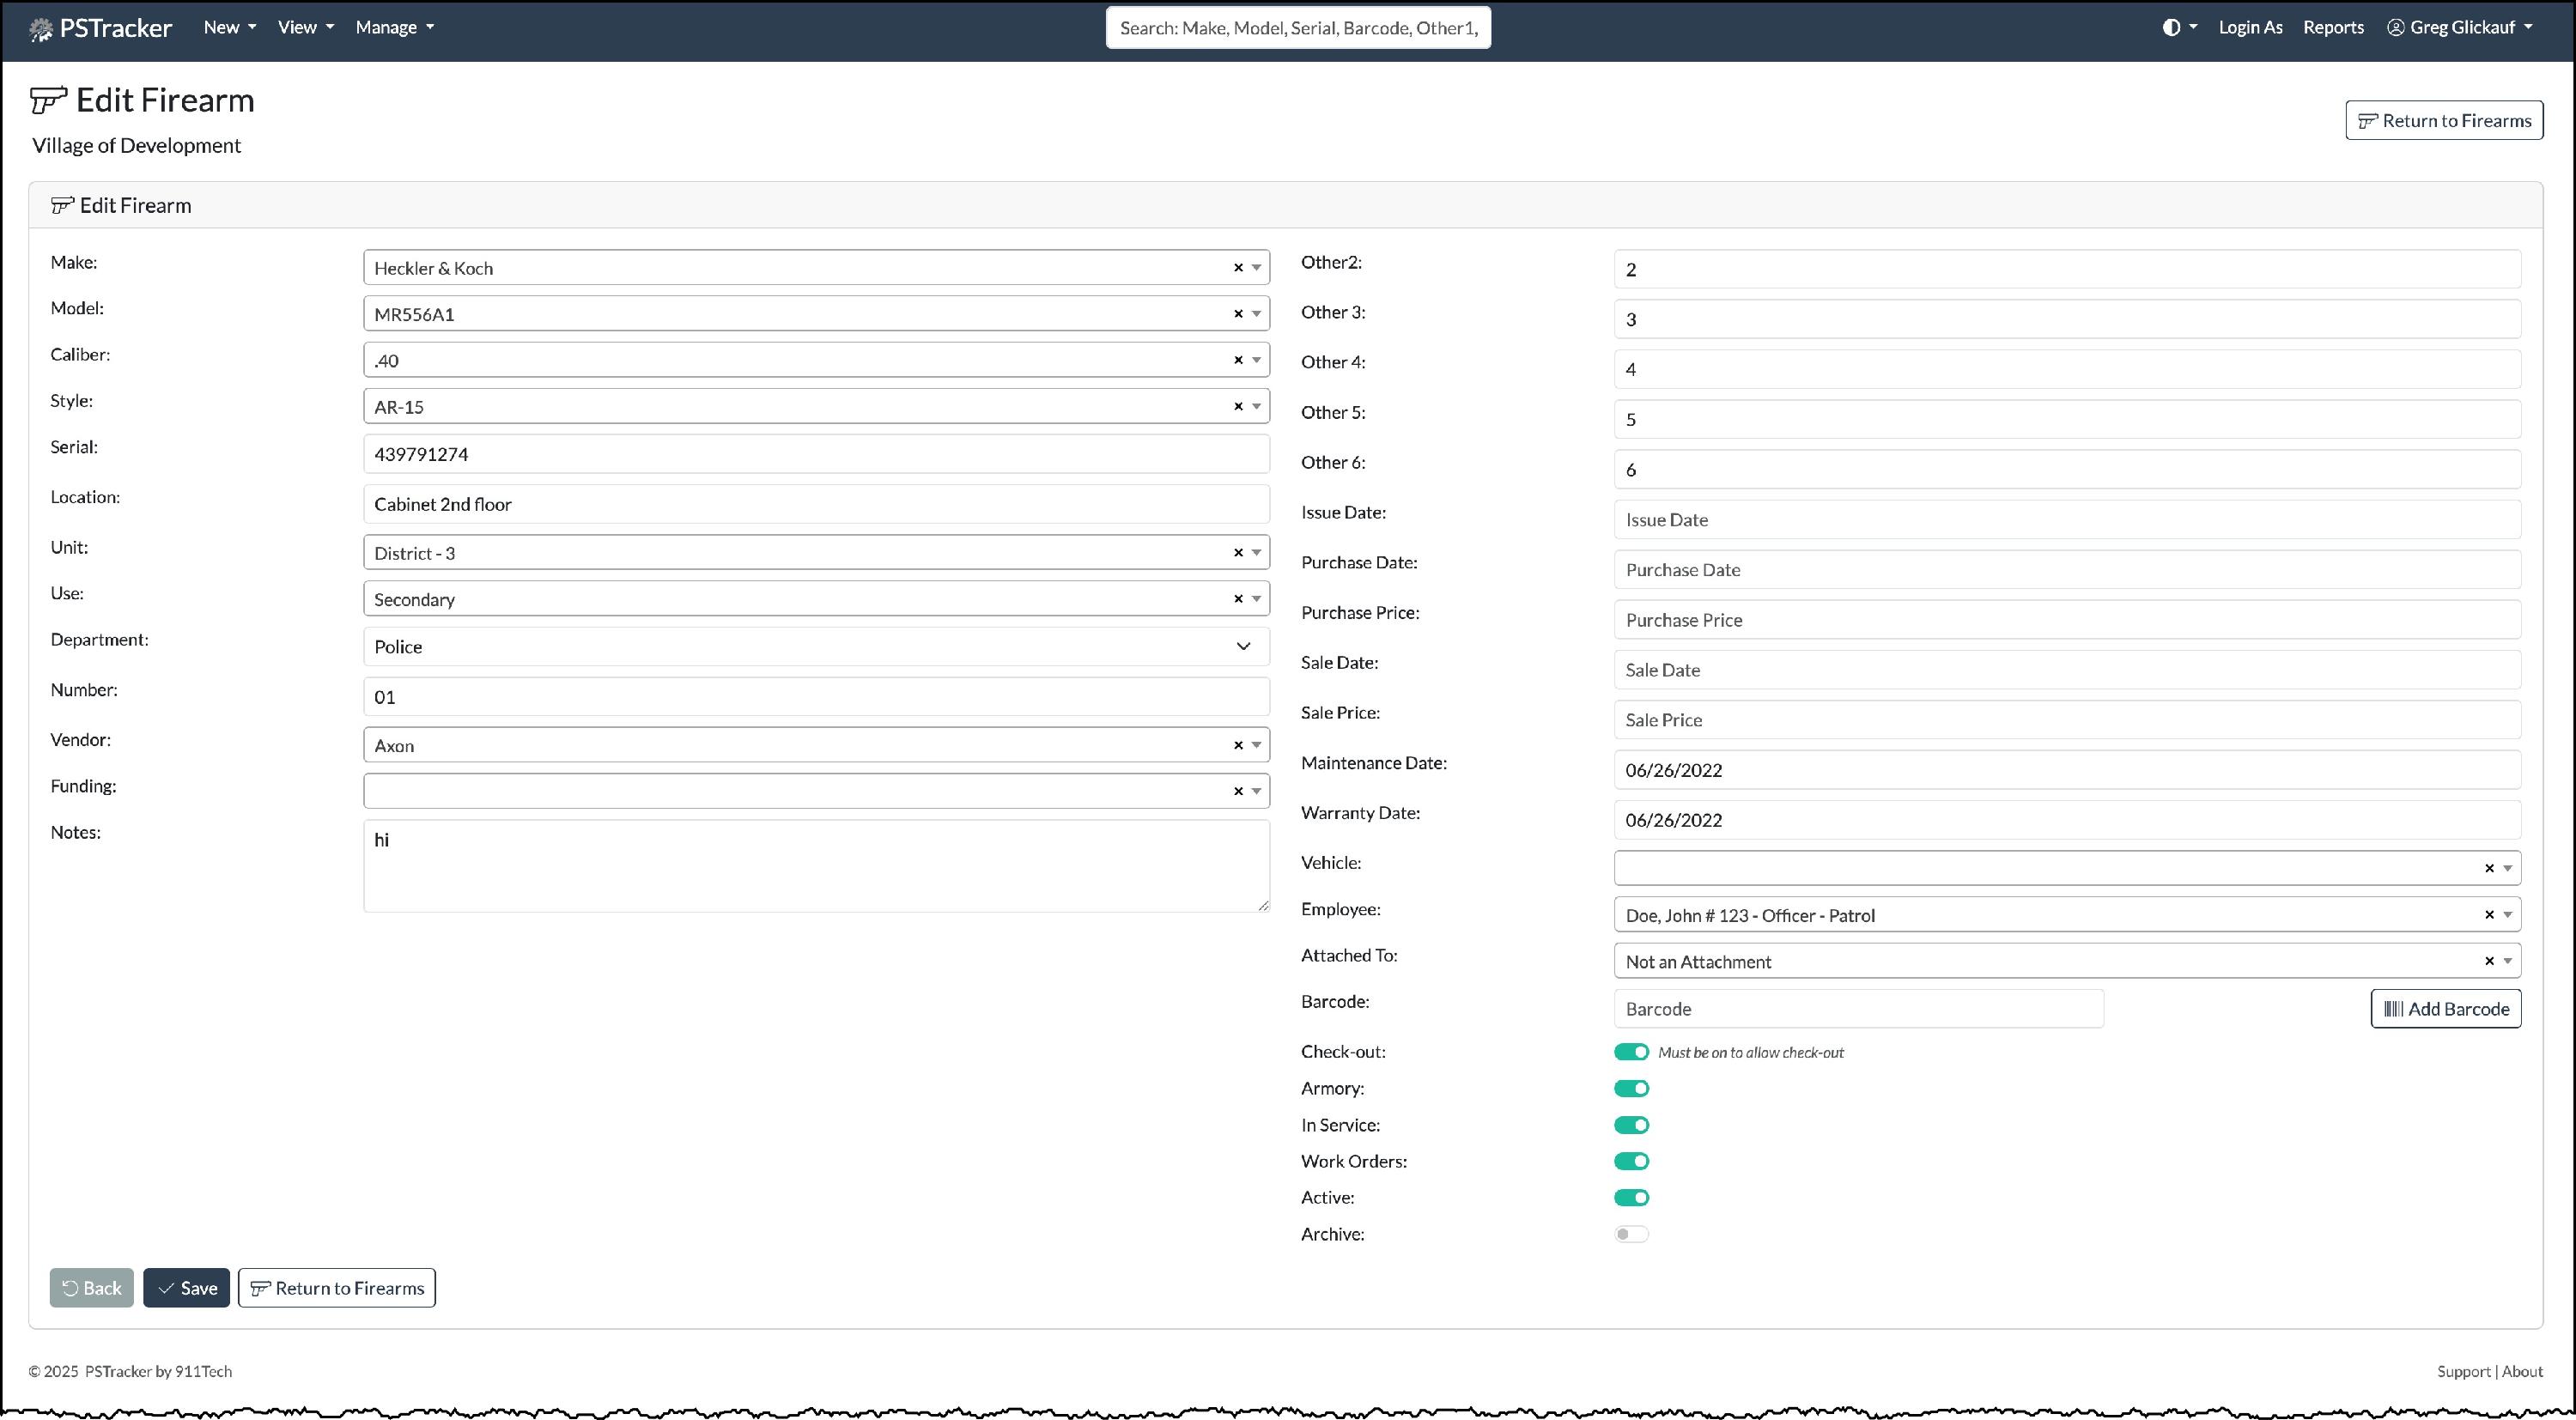The height and width of the screenshot is (1420, 2576).
Task: Clear the Make field with its x icon
Action: [1238, 268]
